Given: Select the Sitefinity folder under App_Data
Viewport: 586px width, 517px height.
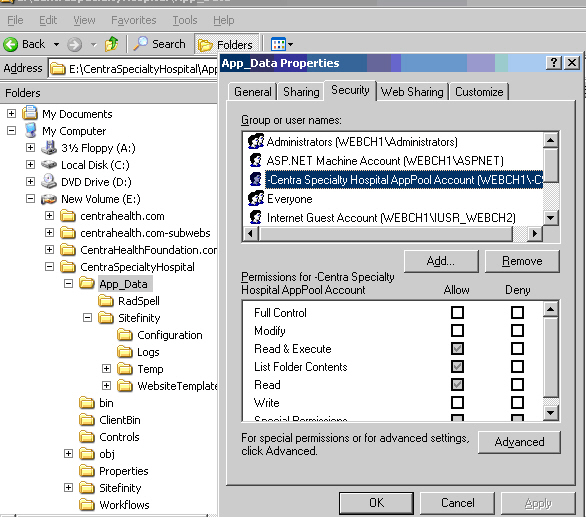Looking at the screenshot, I should coord(139,318).
